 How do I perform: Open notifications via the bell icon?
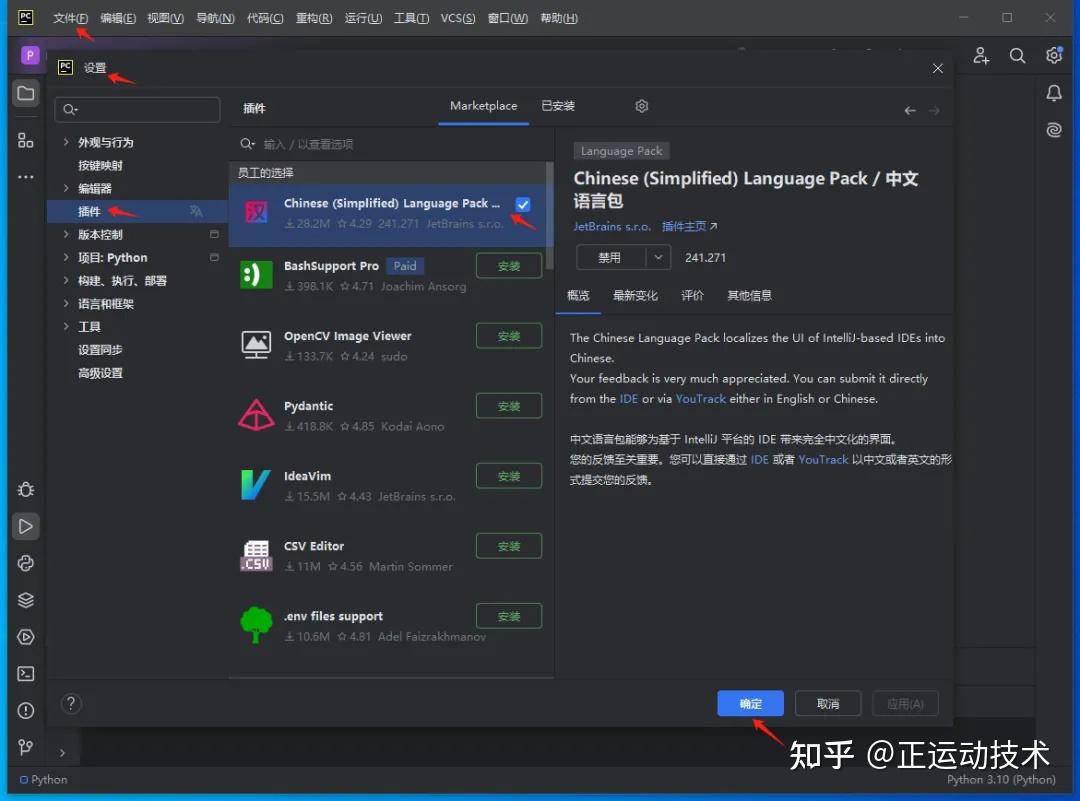[x=1054, y=93]
